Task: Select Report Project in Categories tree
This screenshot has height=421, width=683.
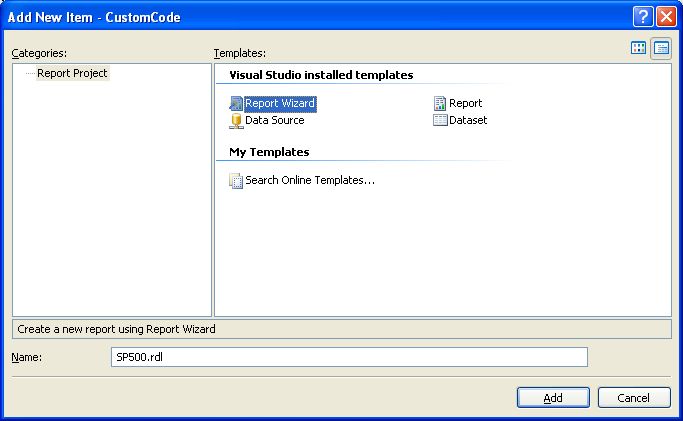Action: [72, 73]
